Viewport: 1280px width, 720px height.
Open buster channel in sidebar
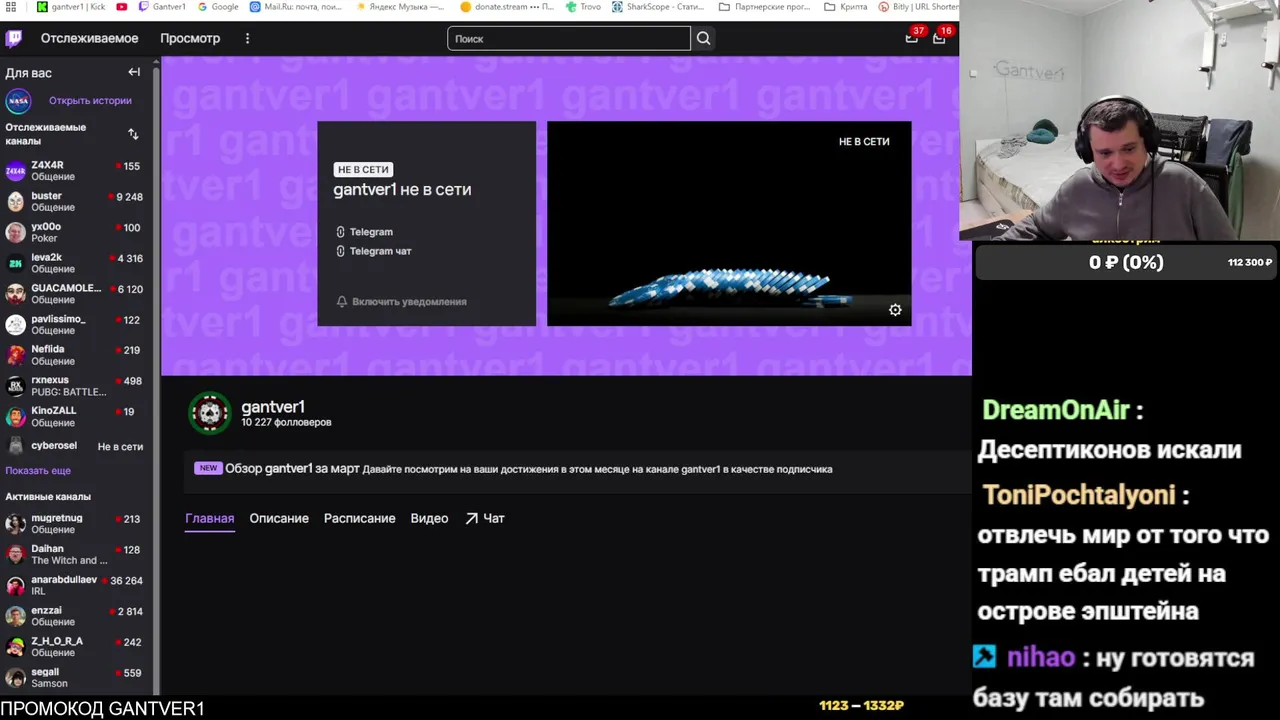75,202
